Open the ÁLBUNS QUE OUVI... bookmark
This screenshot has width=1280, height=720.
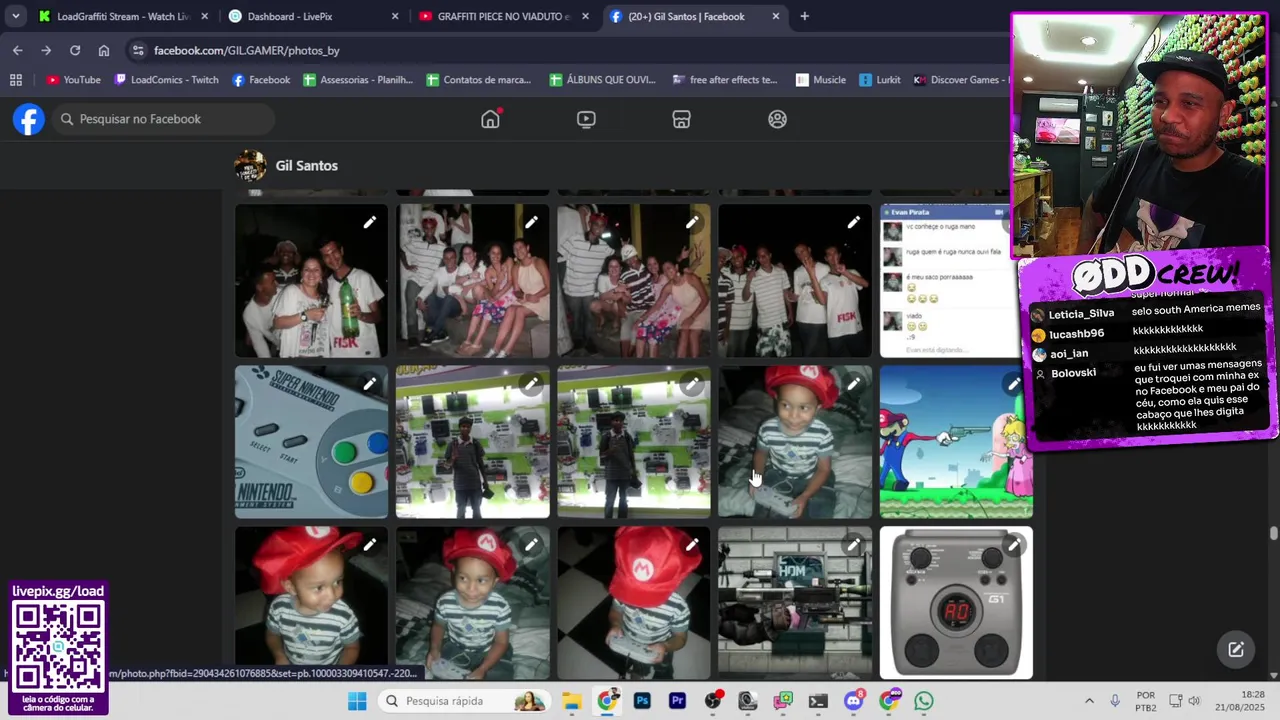602,80
